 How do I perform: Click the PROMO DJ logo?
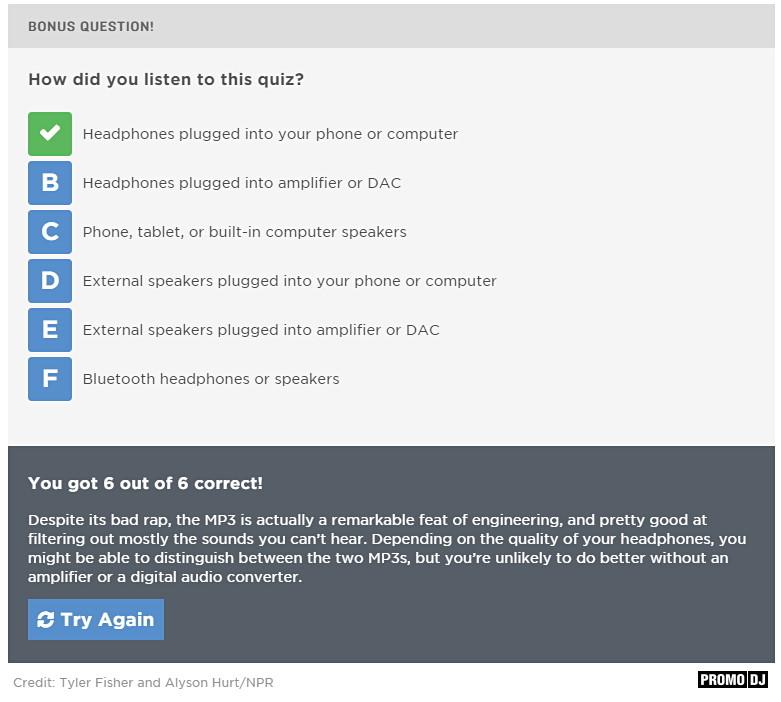tap(733, 680)
